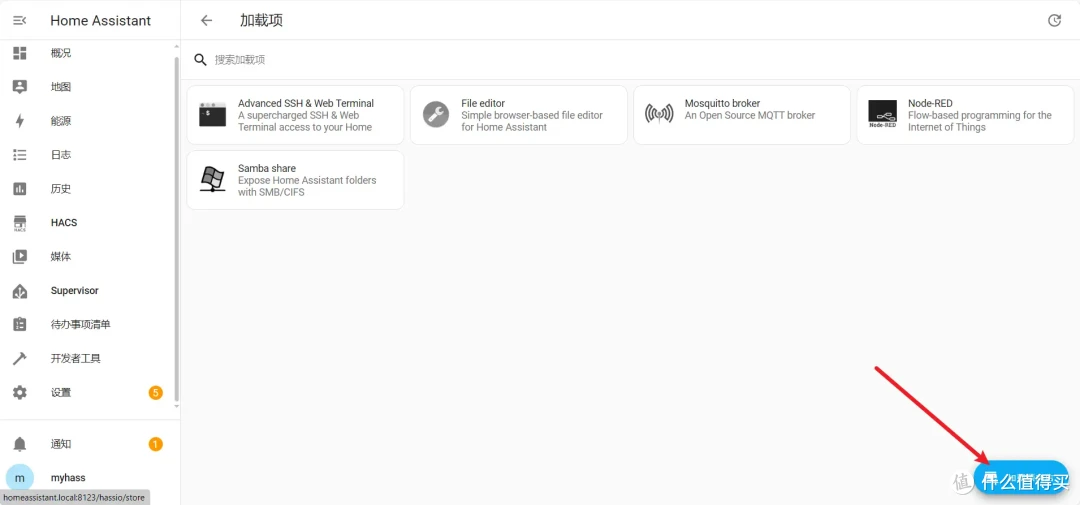Click the myhass profile name
The width and height of the screenshot is (1080, 505).
click(68, 477)
